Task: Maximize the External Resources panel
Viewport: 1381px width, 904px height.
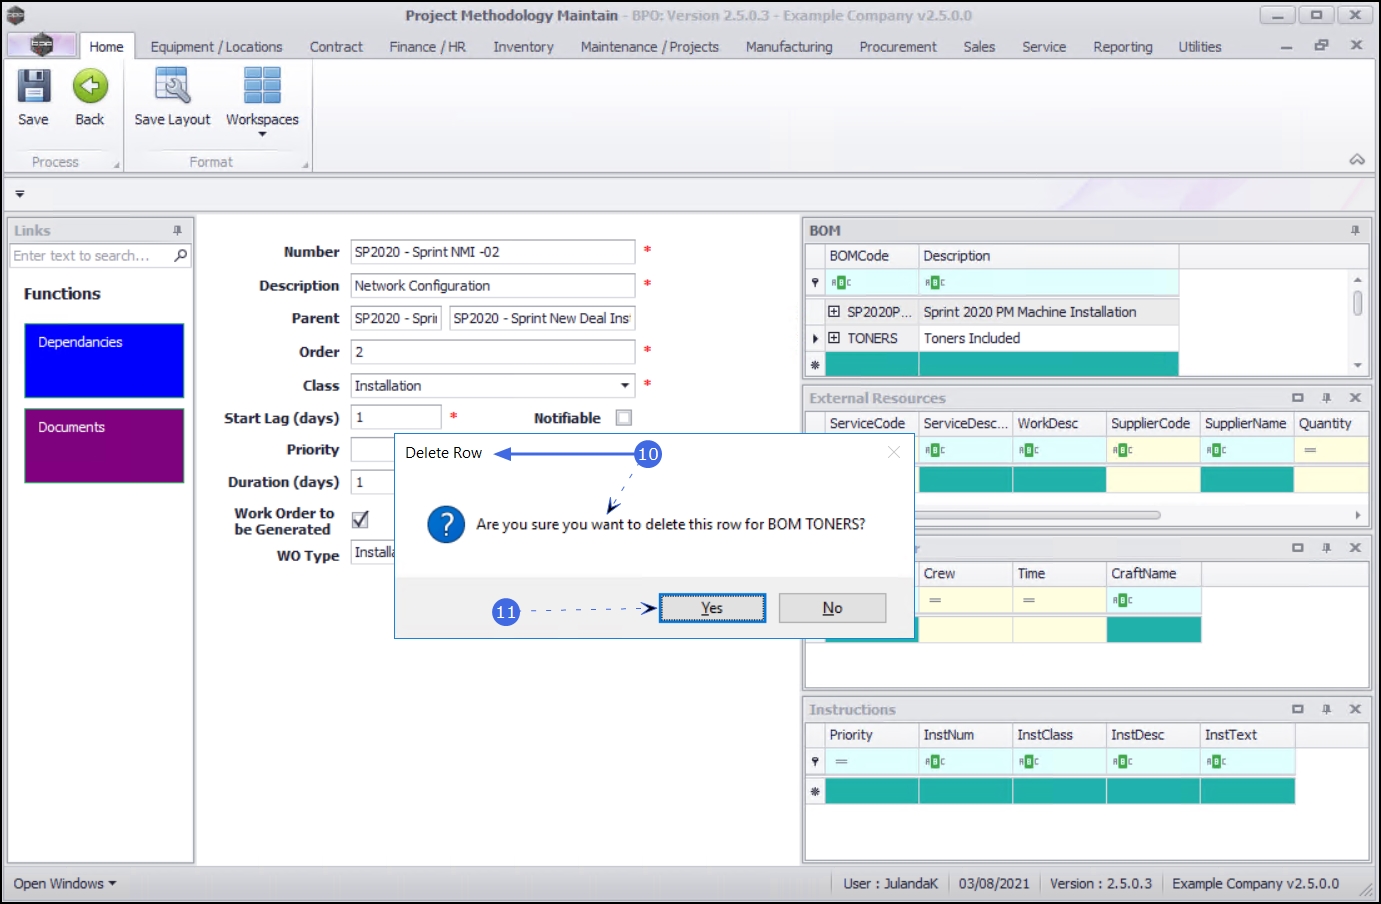Action: (1298, 398)
